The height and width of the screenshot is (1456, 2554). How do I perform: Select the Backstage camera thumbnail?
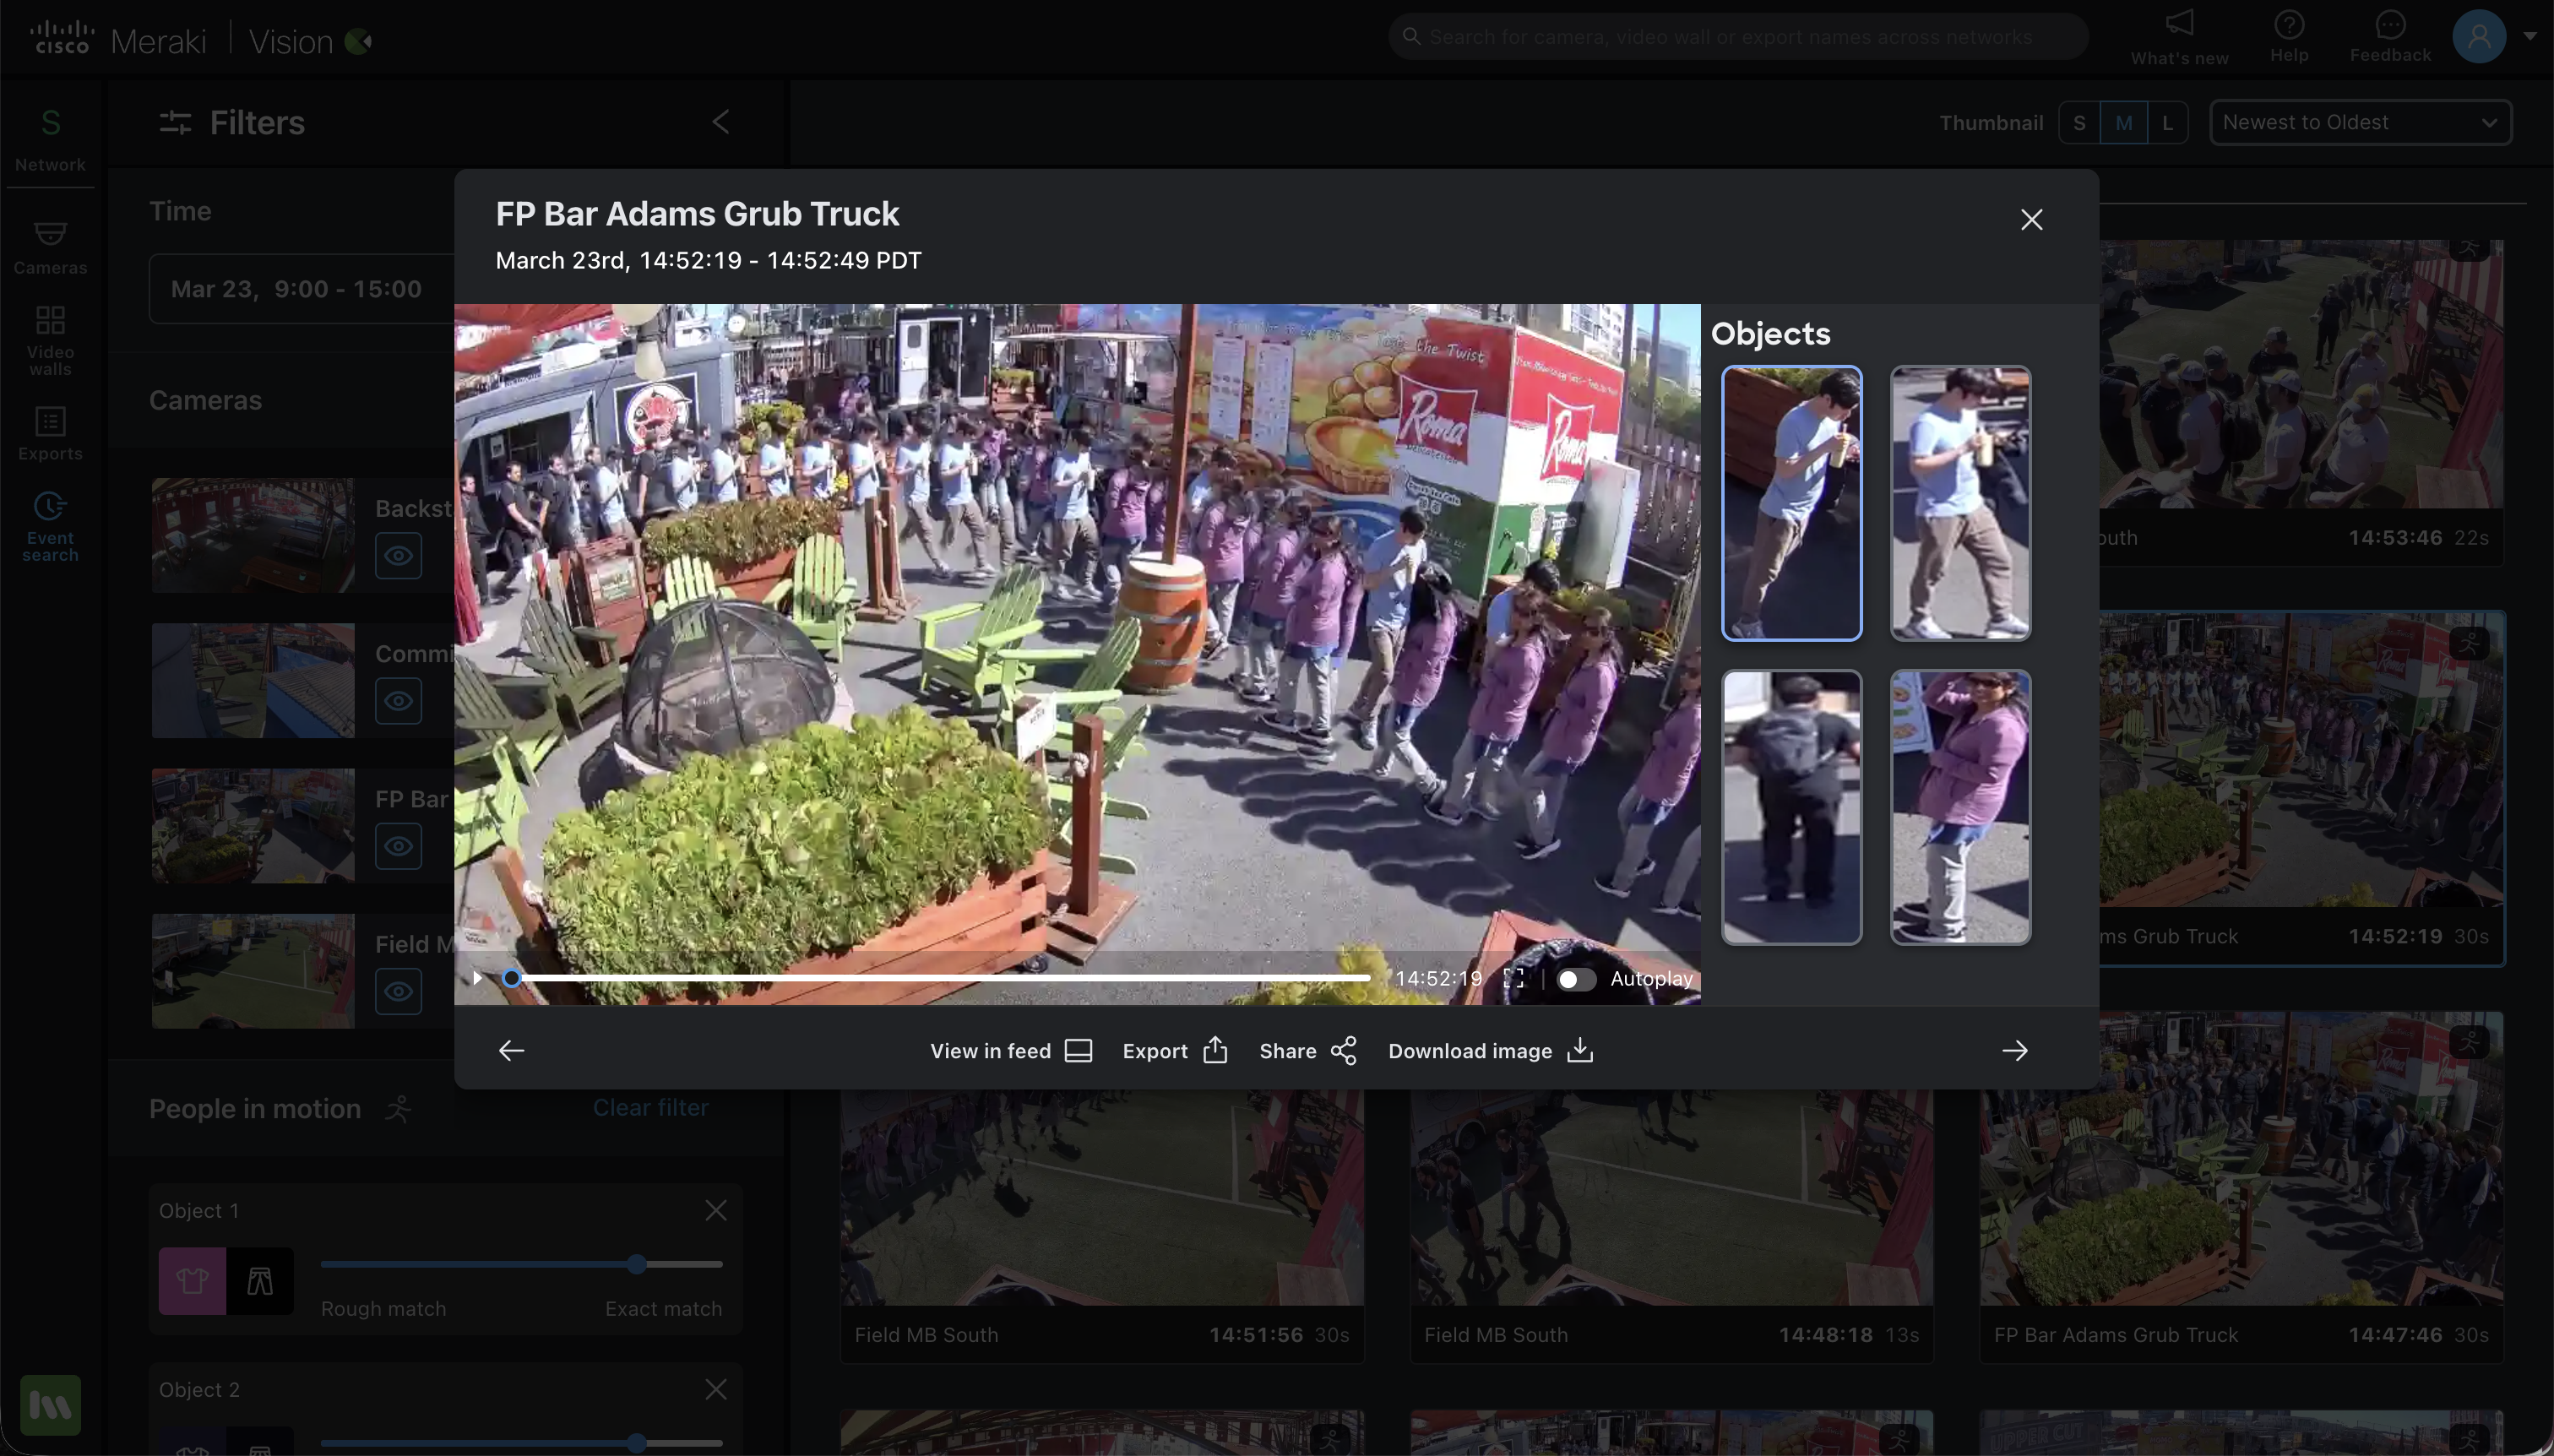pyautogui.click(x=253, y=535)
